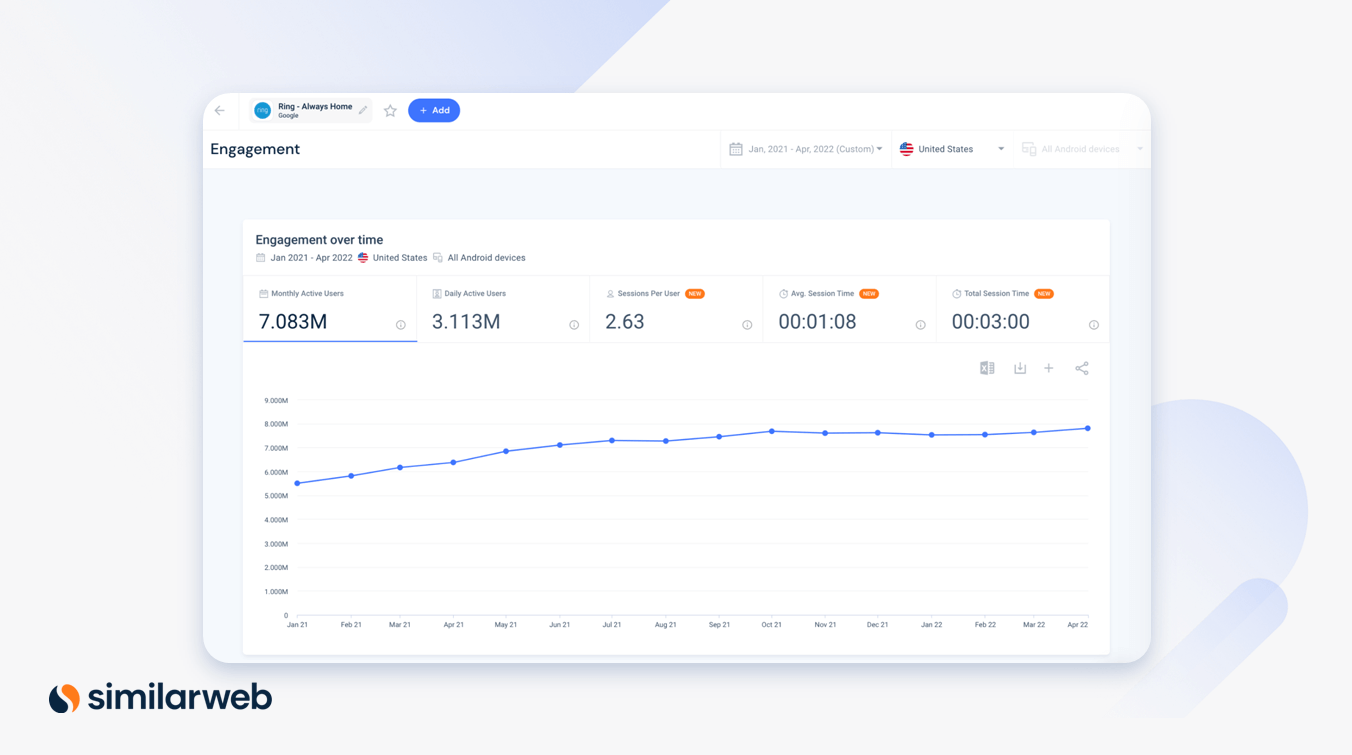Star the app as favorite
1352x755 pixels.
pos(390,111)
